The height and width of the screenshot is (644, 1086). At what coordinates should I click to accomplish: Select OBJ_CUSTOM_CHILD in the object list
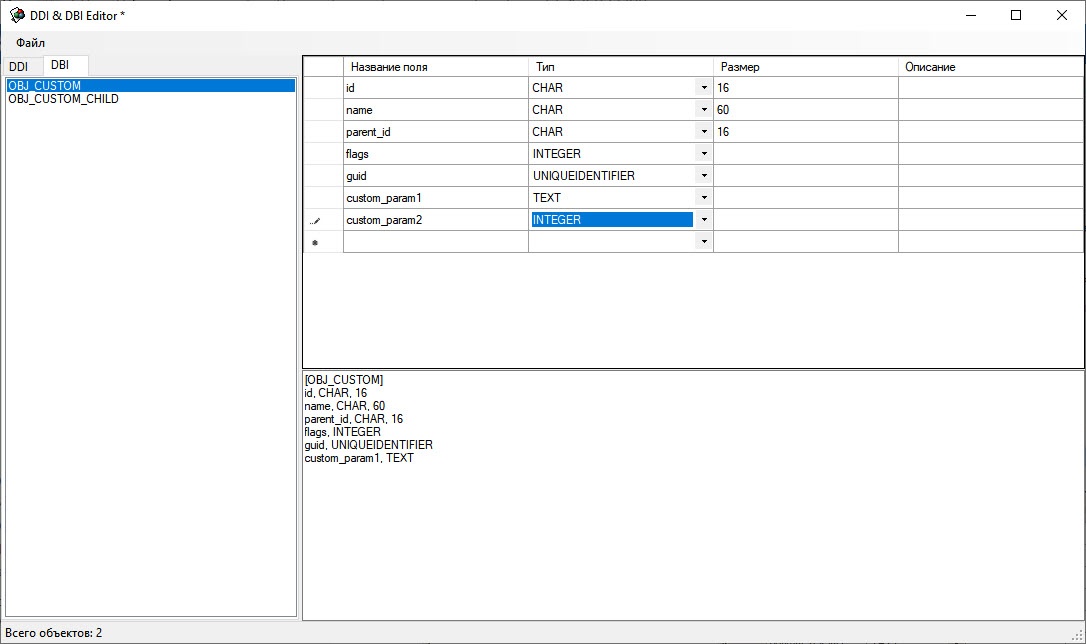[x=63, y=99]
